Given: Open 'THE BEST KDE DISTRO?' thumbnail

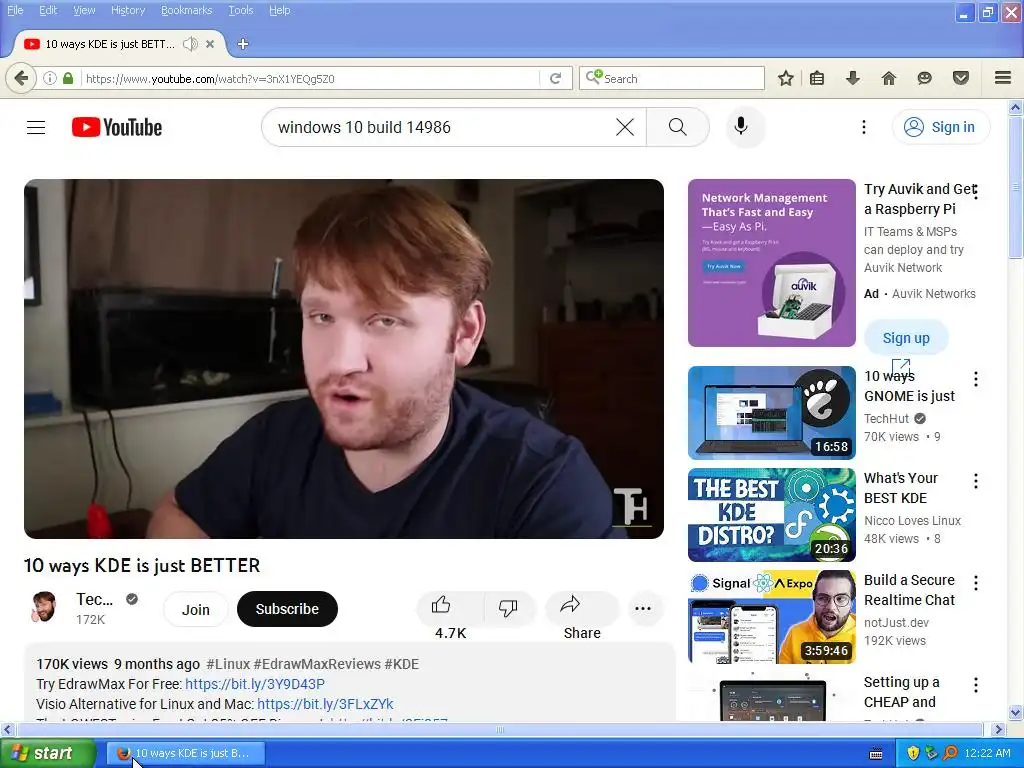Looking at the screenshot, I should (771, 515).
